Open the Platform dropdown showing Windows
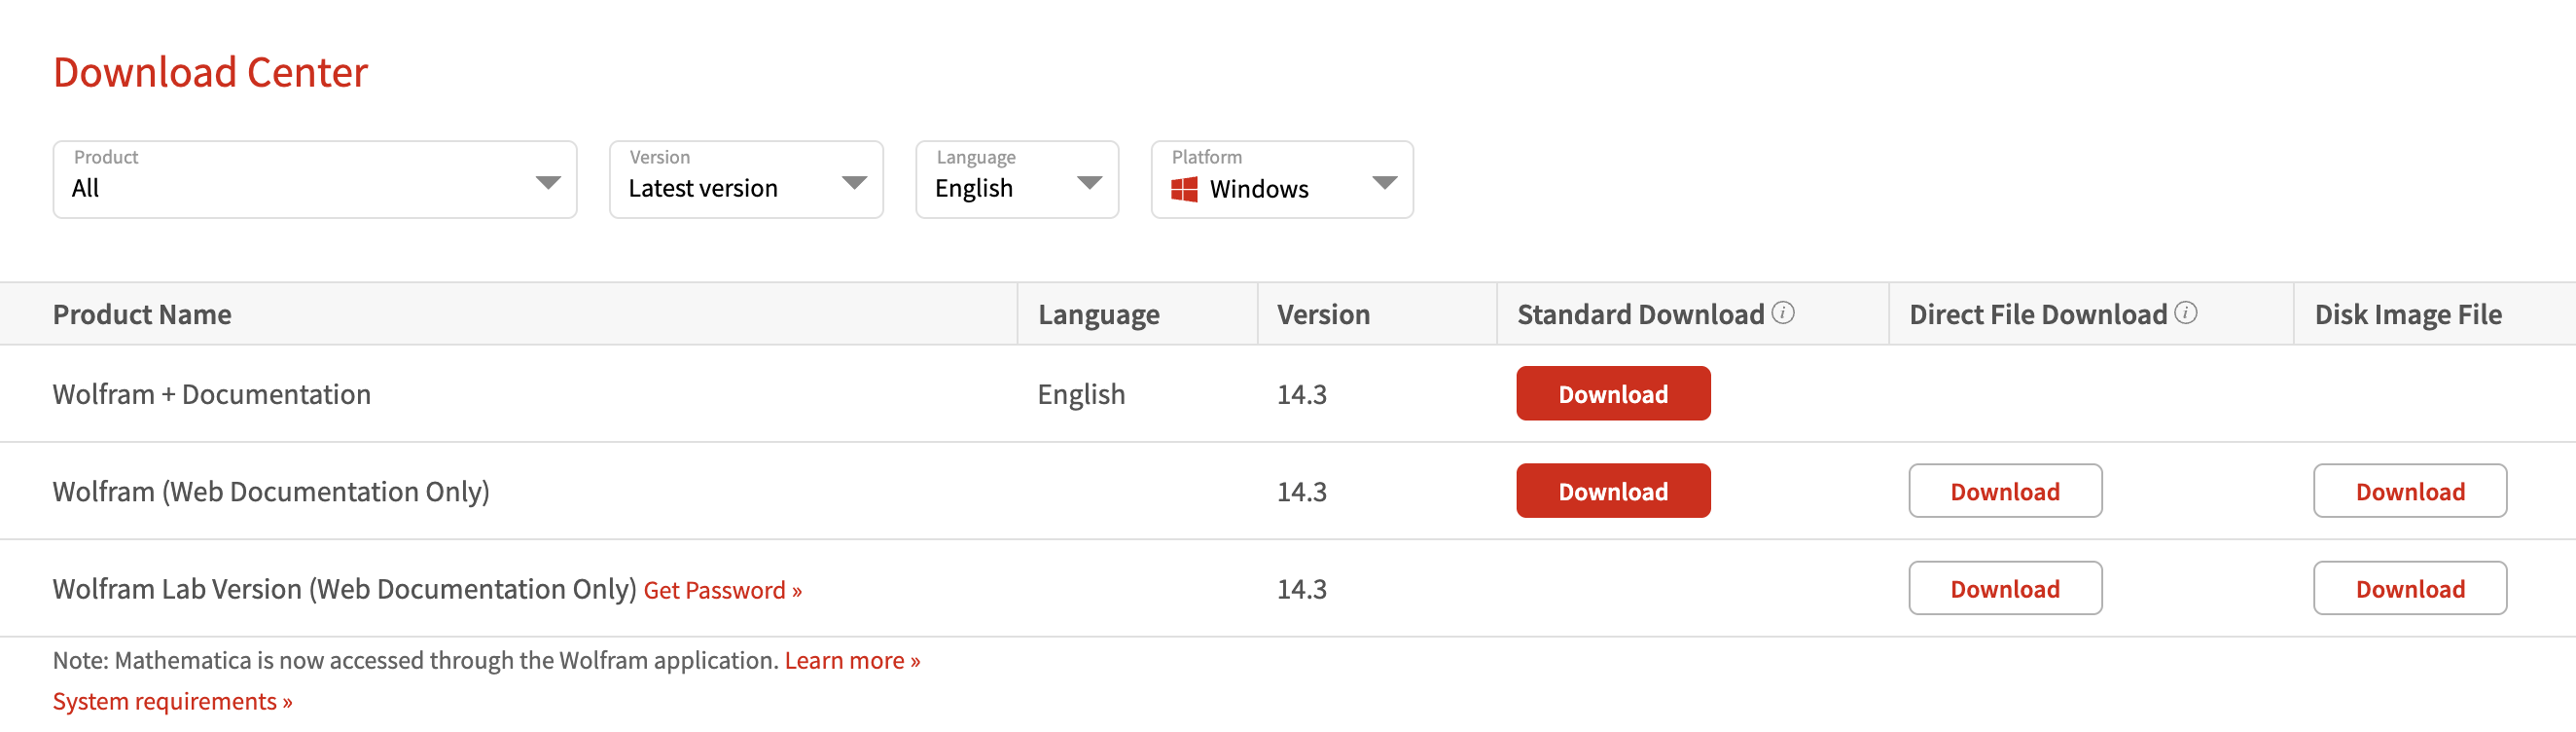2576x732 pixels. click(1282, 179)
